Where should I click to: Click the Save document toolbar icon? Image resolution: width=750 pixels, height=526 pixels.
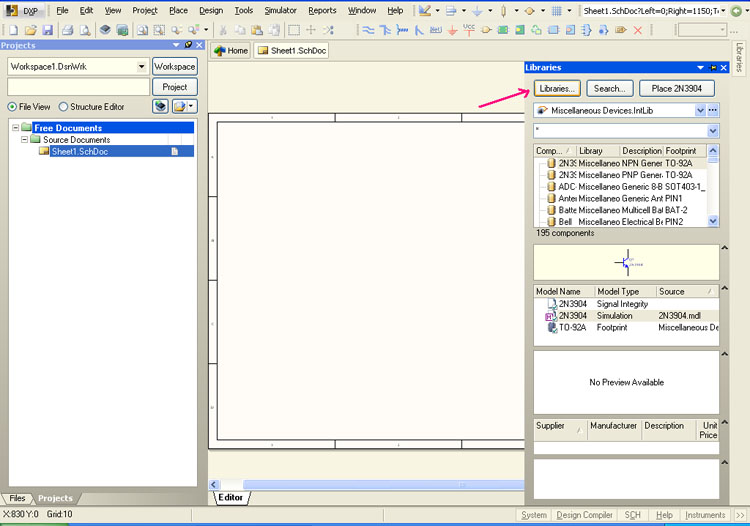(46, 30)
